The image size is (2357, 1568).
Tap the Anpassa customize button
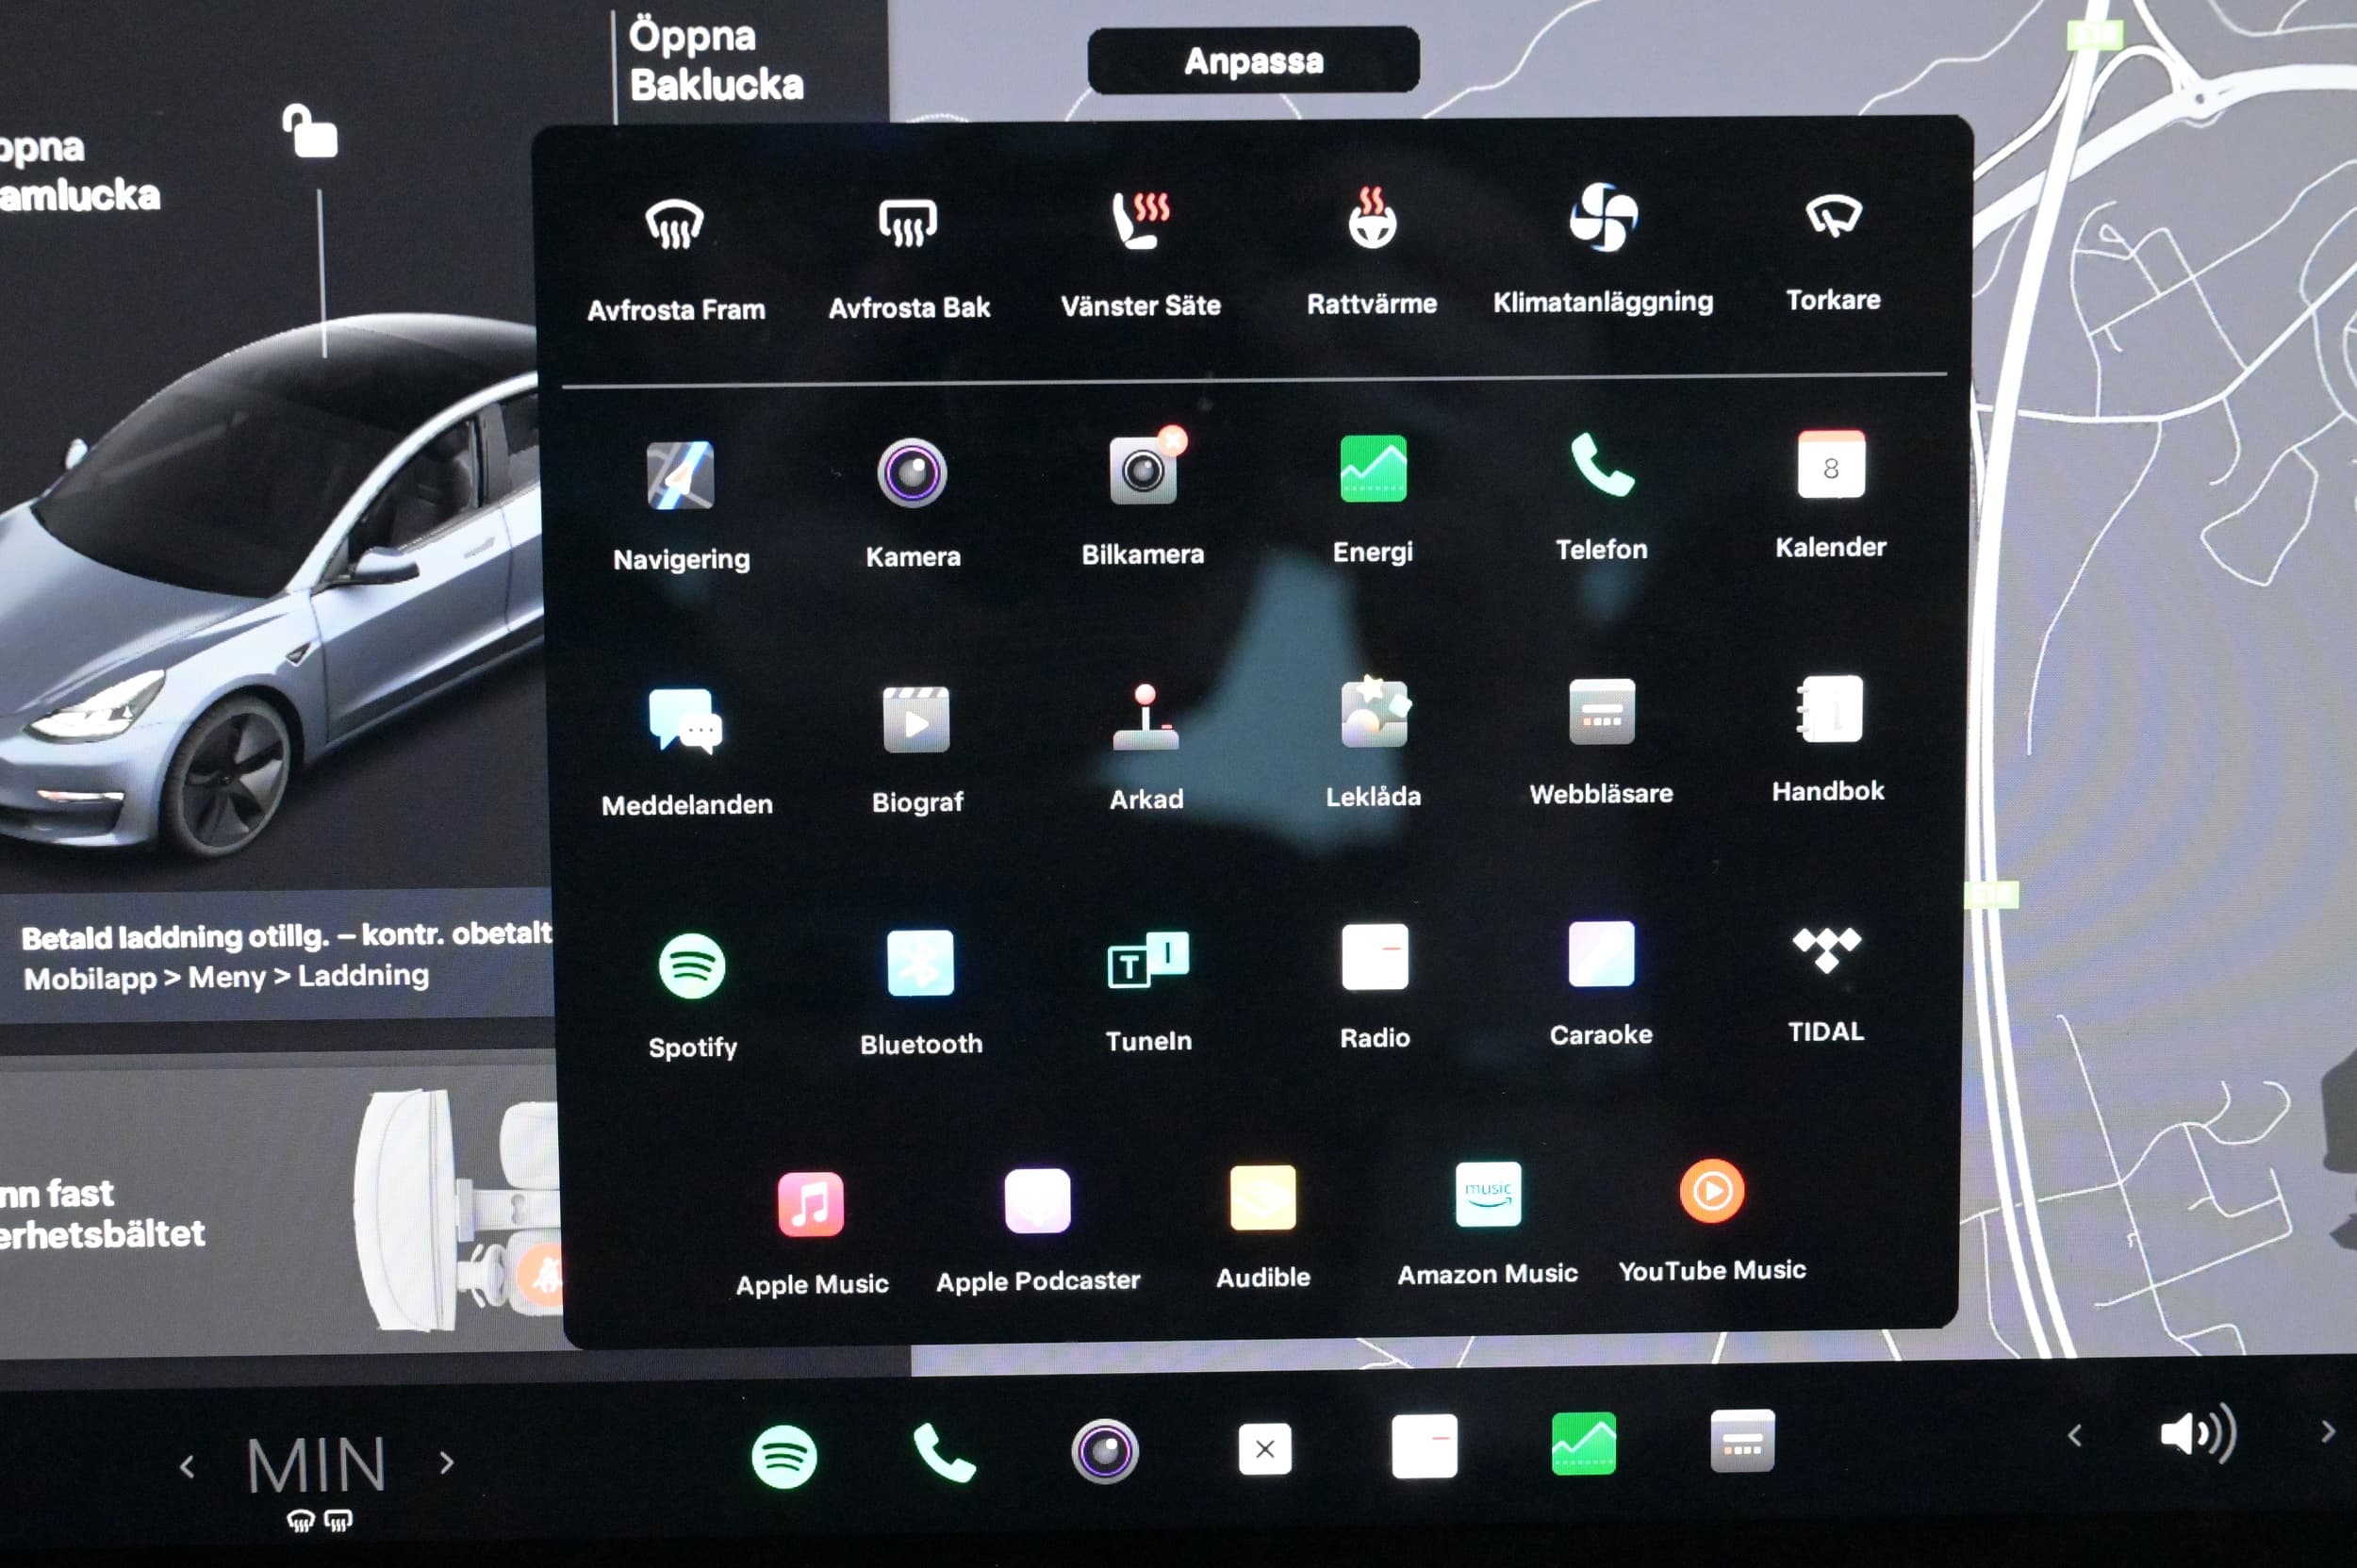click(x=1253, y=61)
